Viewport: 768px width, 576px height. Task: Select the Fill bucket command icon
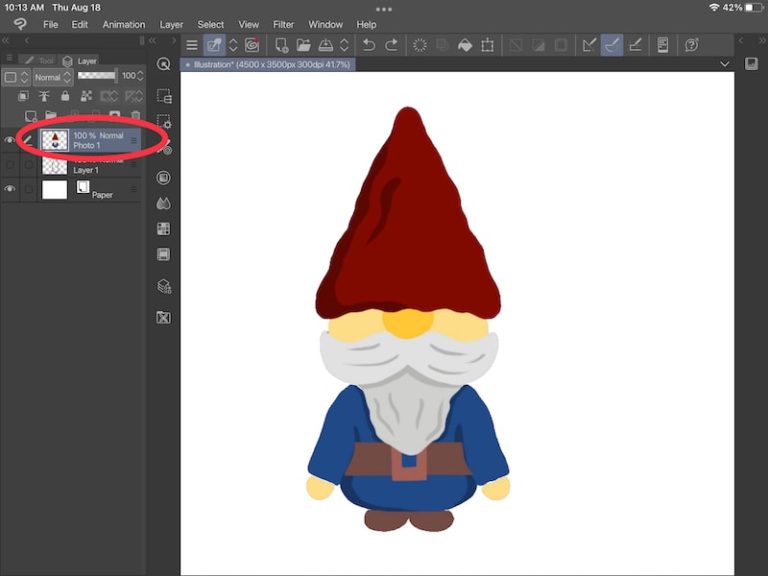[465, 45]
